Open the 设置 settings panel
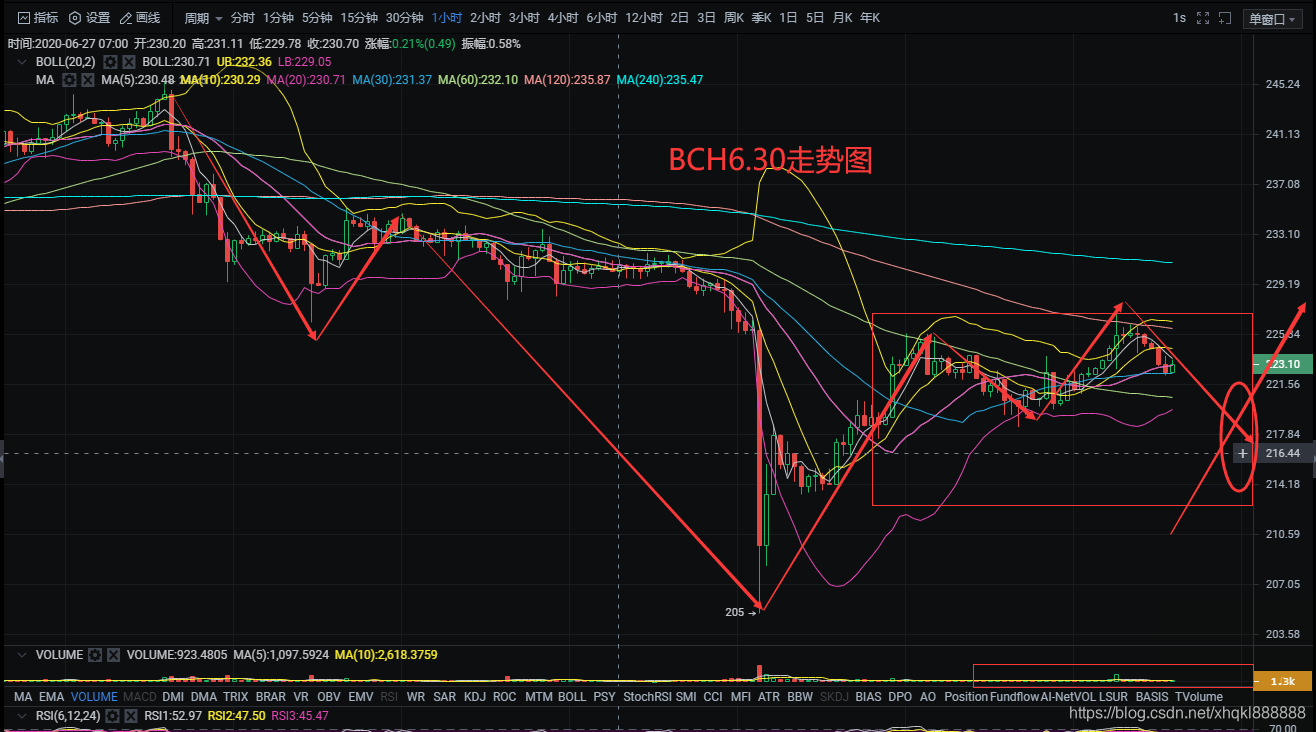1316x732 pixels. 89,18
